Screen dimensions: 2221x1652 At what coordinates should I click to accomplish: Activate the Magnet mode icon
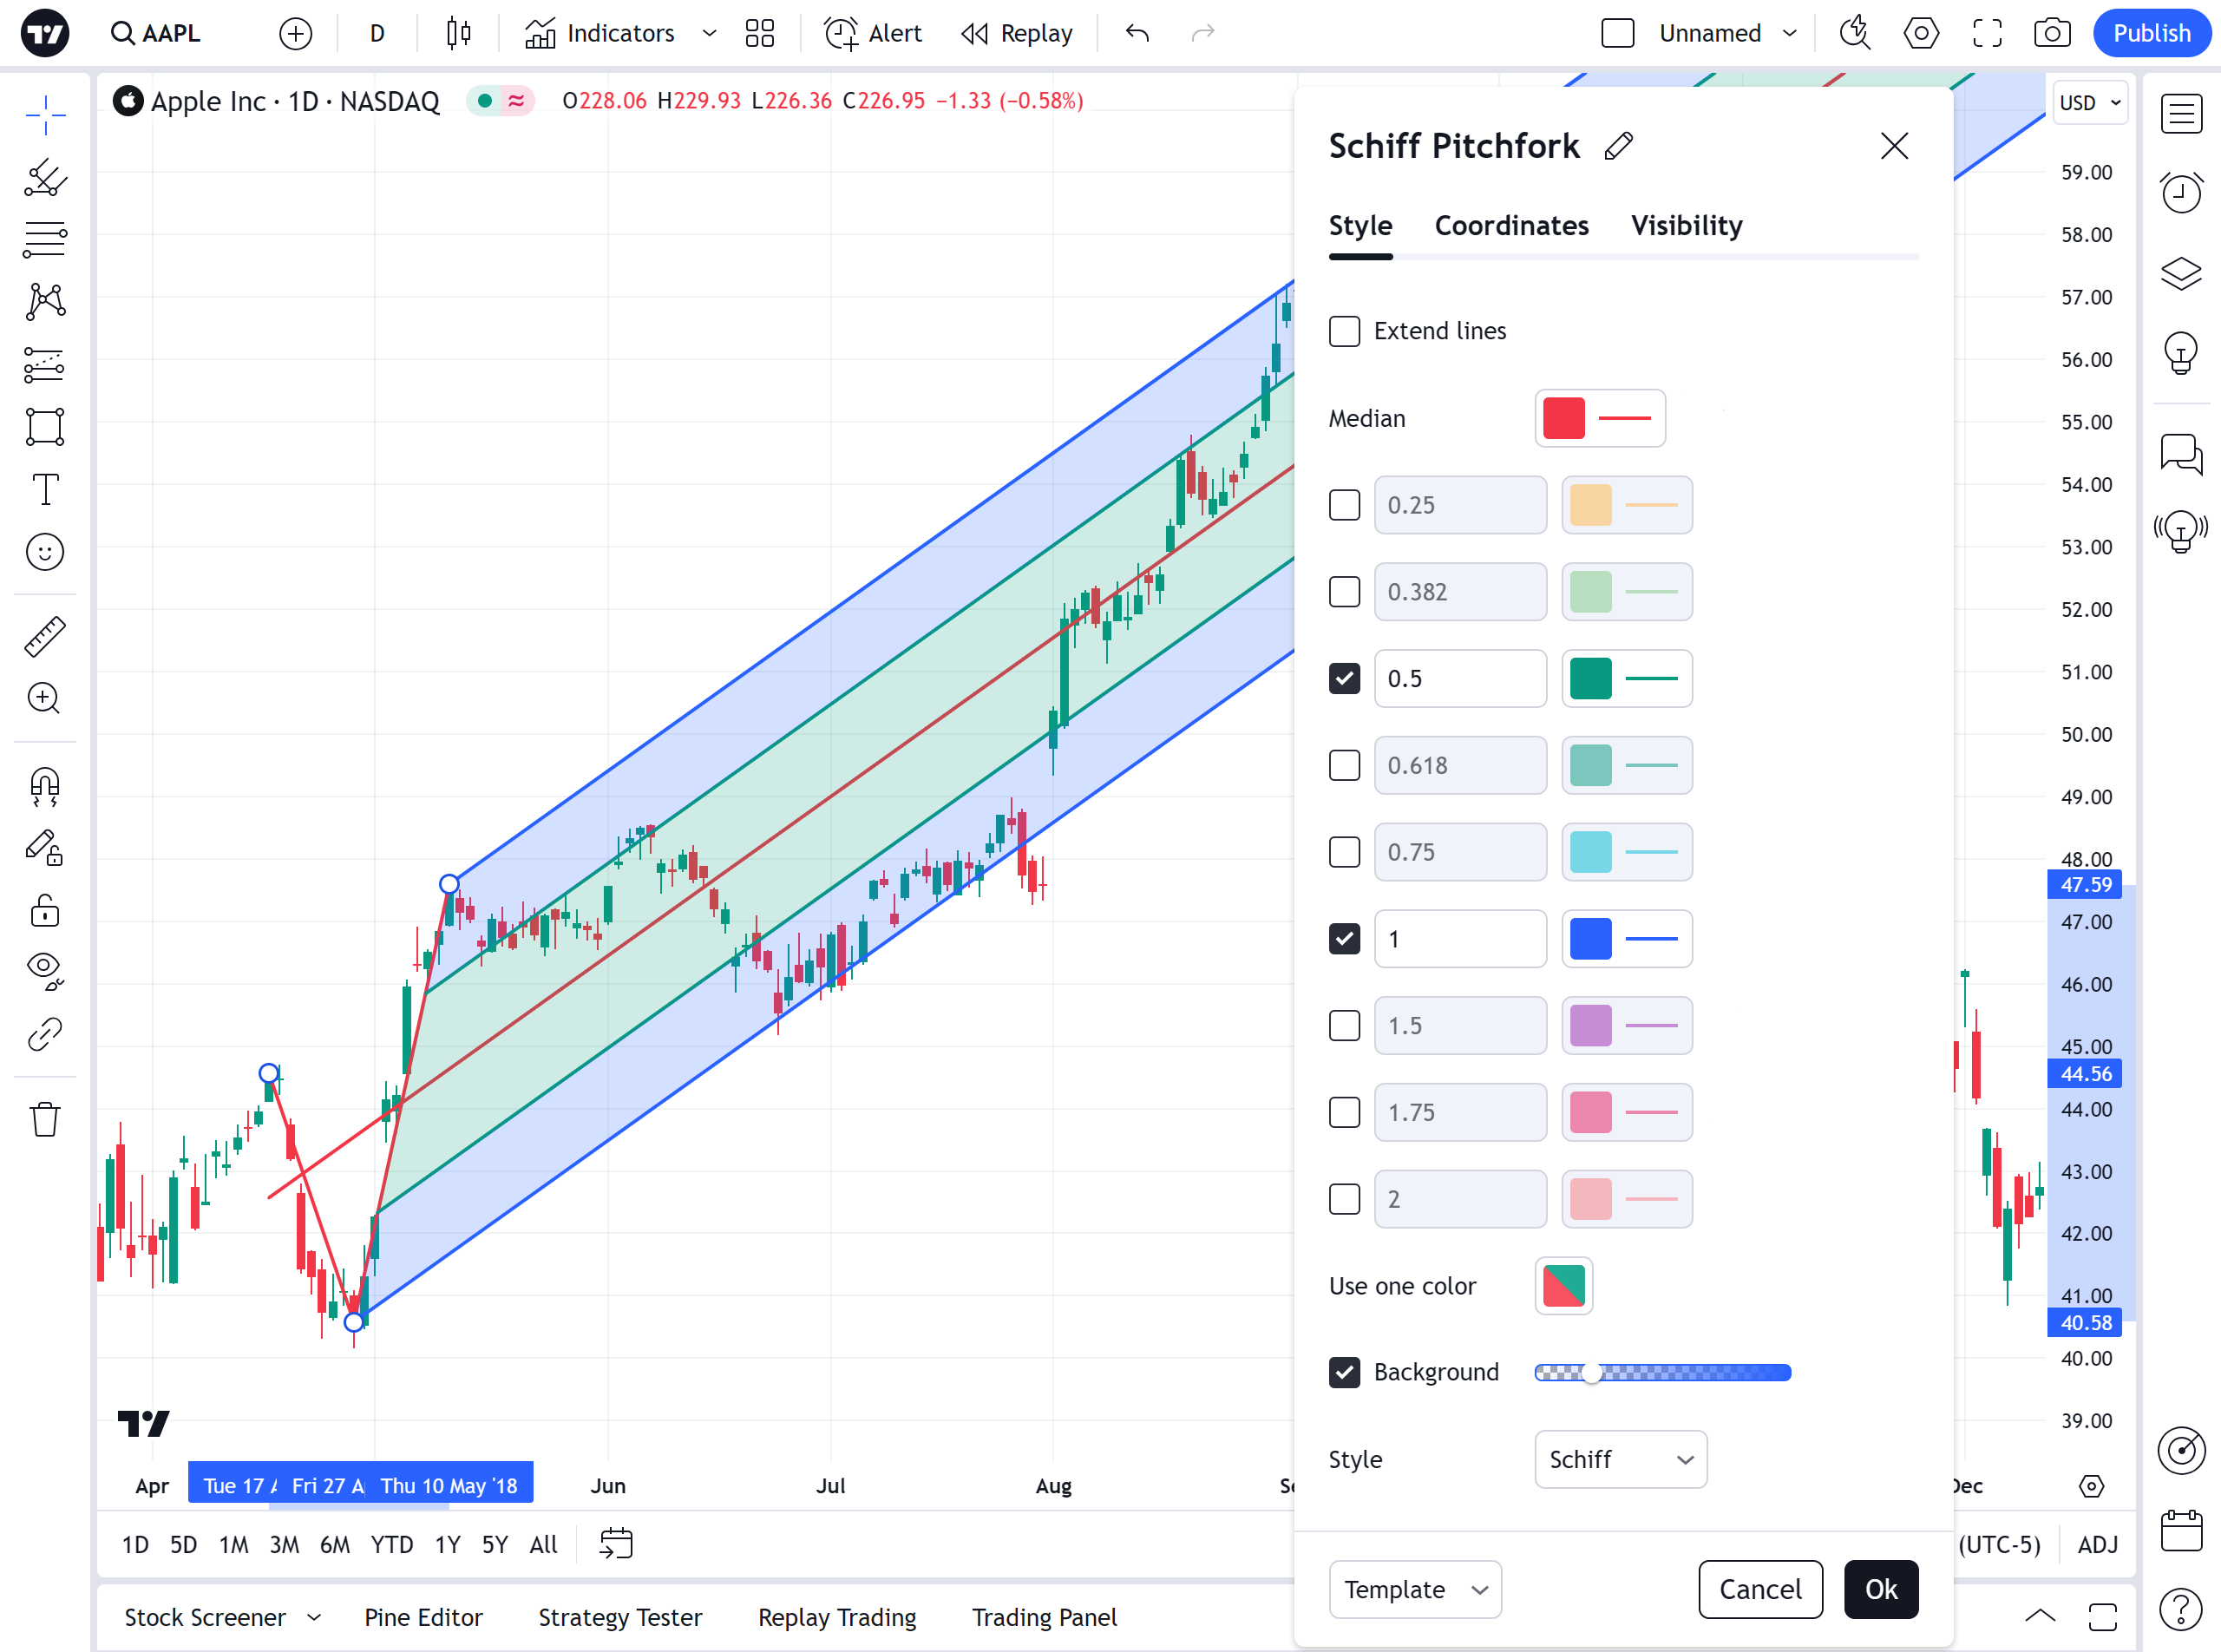coord(45,786)
